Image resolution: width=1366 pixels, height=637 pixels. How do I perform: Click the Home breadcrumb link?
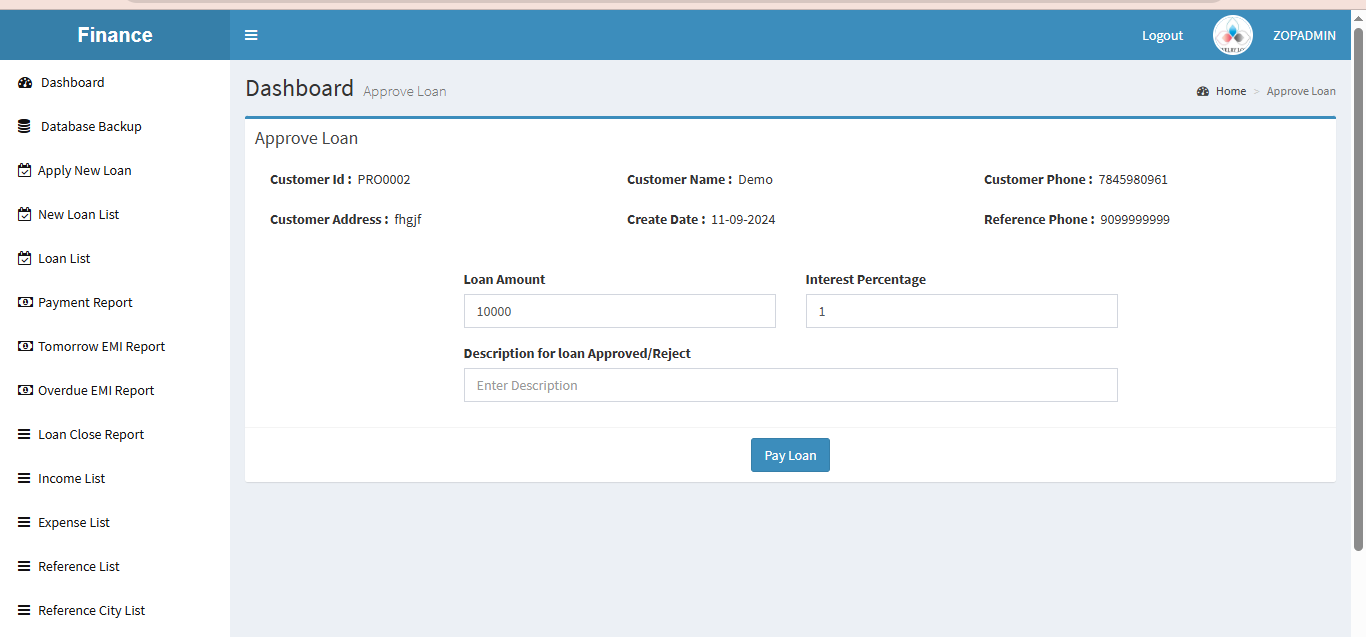(x=1230, y=91)
